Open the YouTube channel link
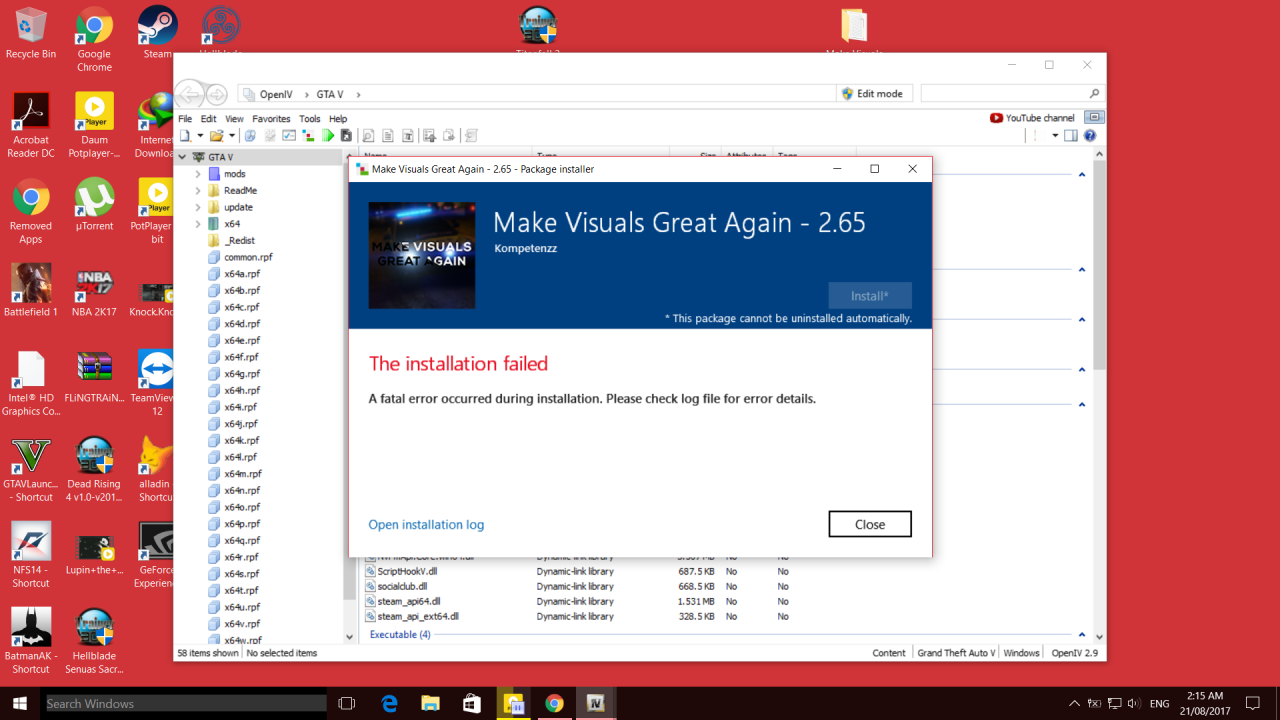The width and height of the screenshot is (1280, 720). [1032, 118]
